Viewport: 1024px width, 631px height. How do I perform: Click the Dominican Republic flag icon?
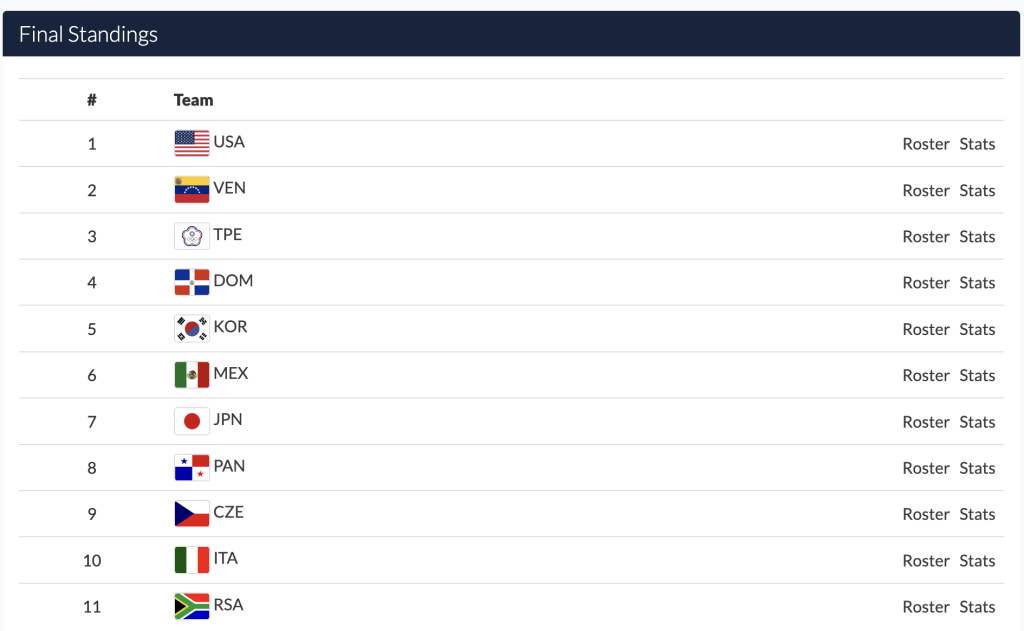click(x=192, y=282)
